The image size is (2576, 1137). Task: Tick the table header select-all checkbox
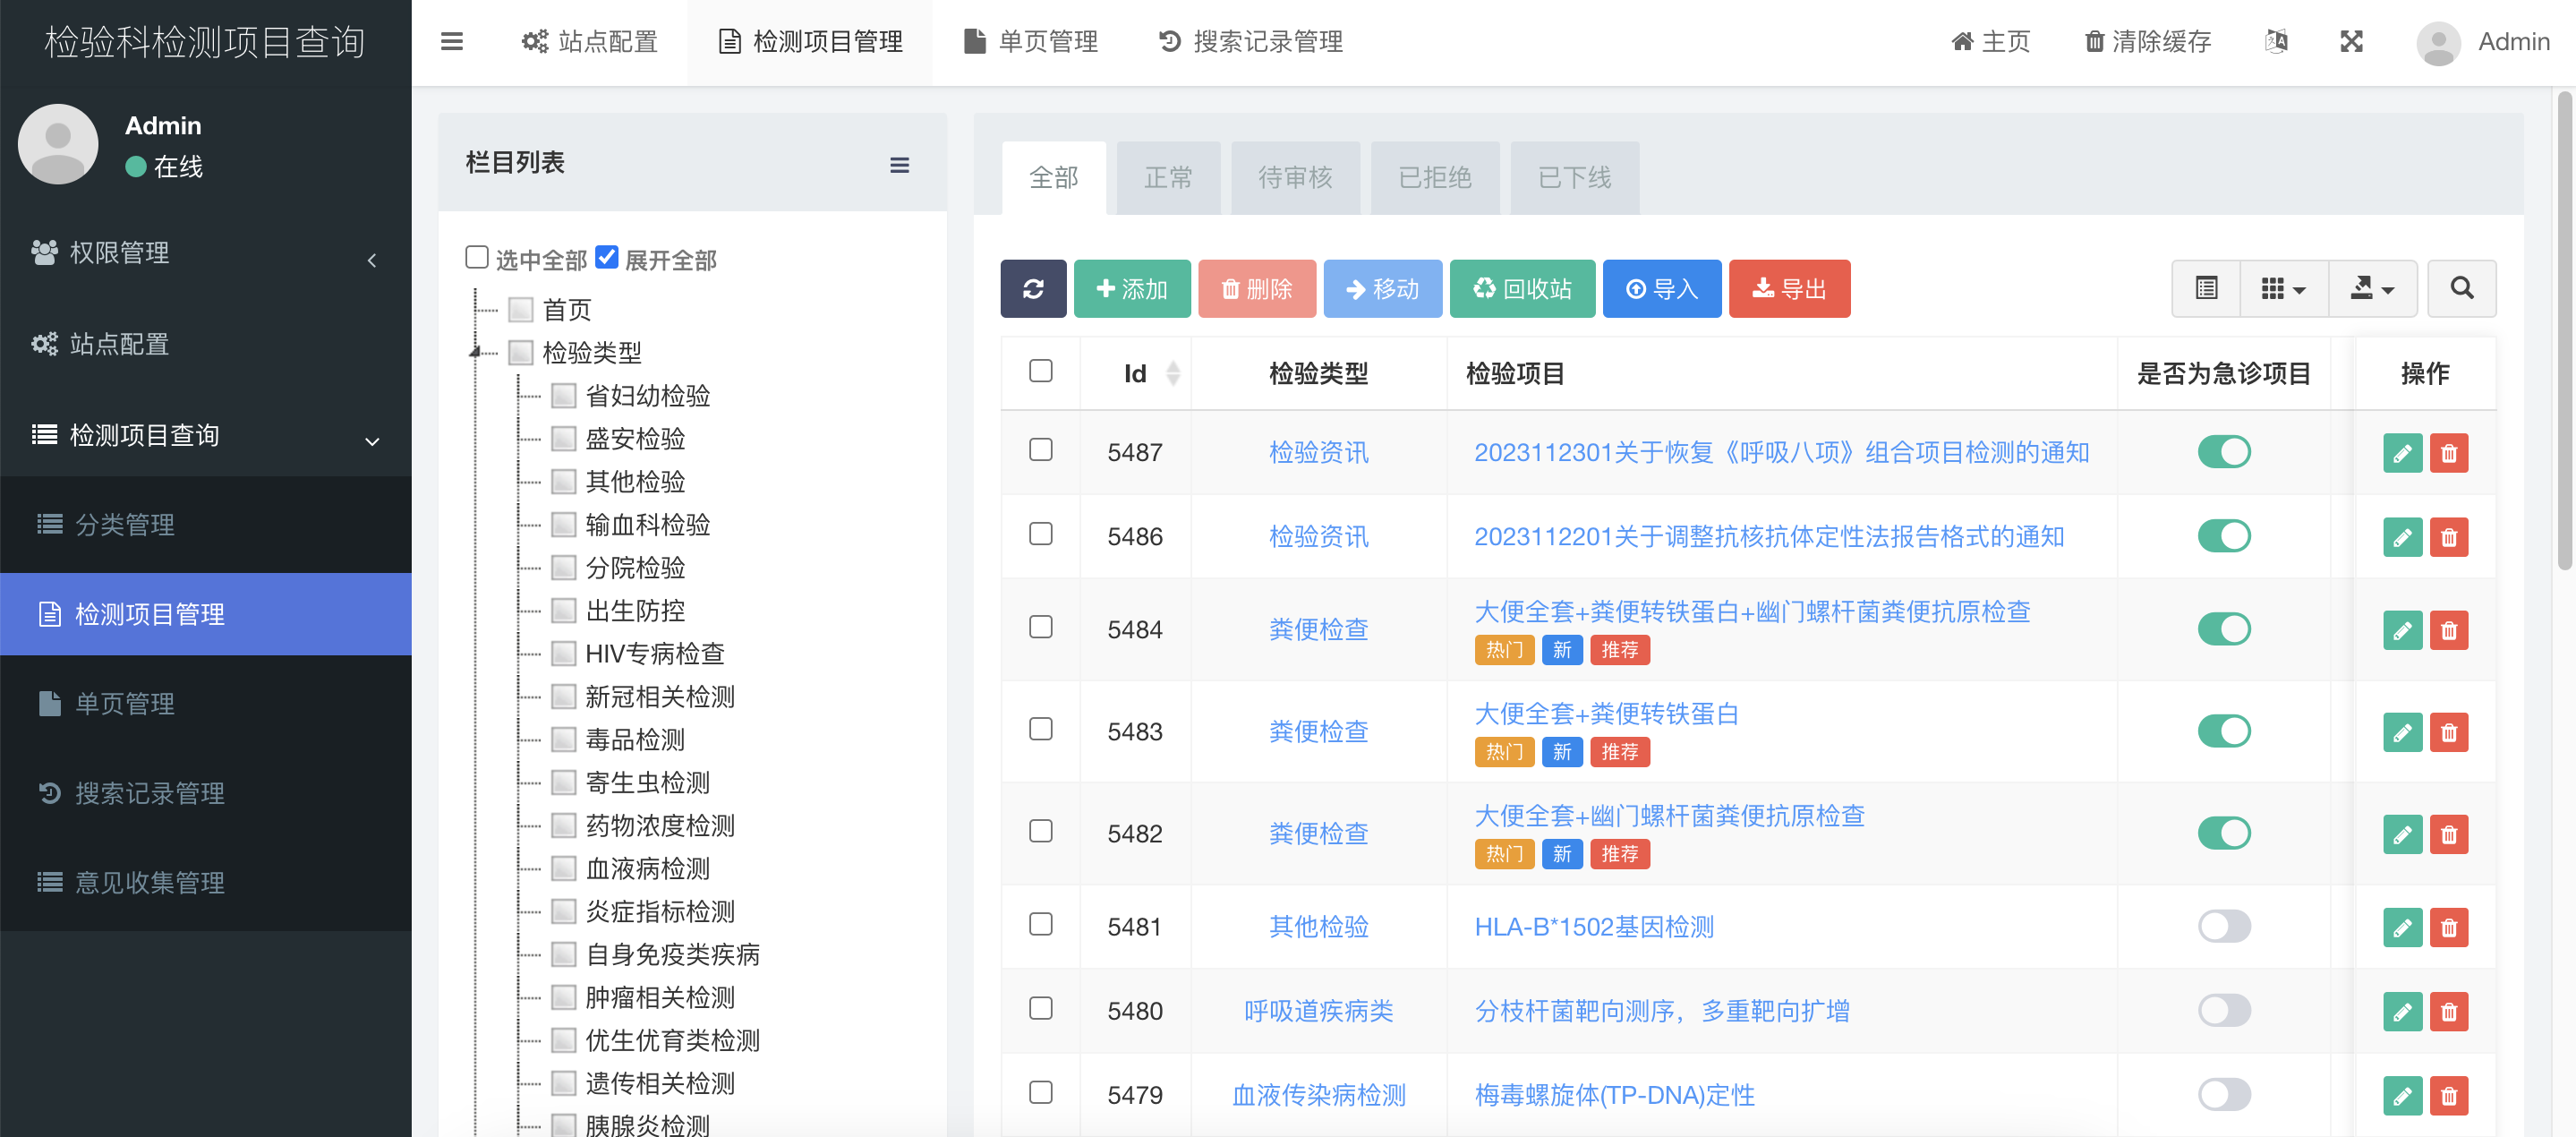click(1040, 371)
